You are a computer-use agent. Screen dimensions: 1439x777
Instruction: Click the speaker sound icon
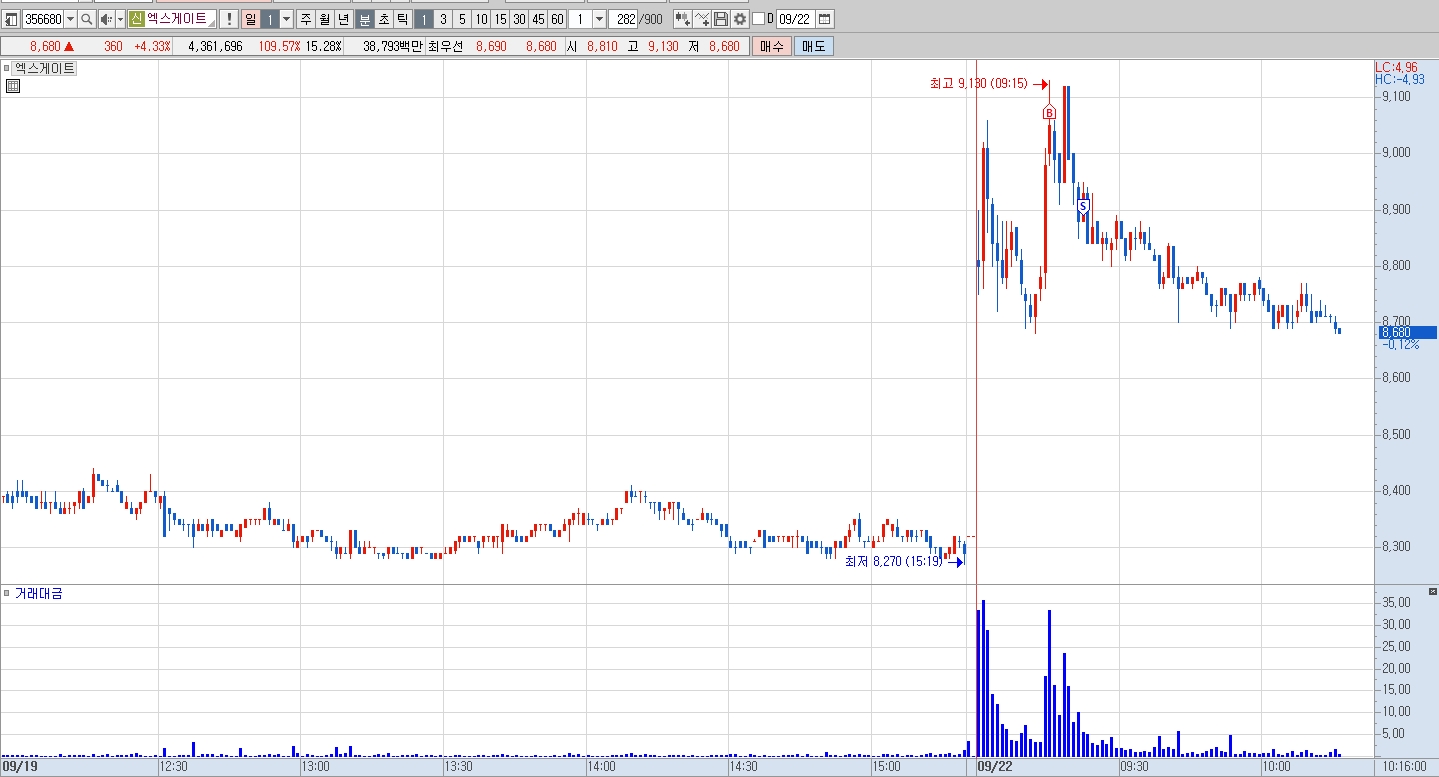(106, 19)
